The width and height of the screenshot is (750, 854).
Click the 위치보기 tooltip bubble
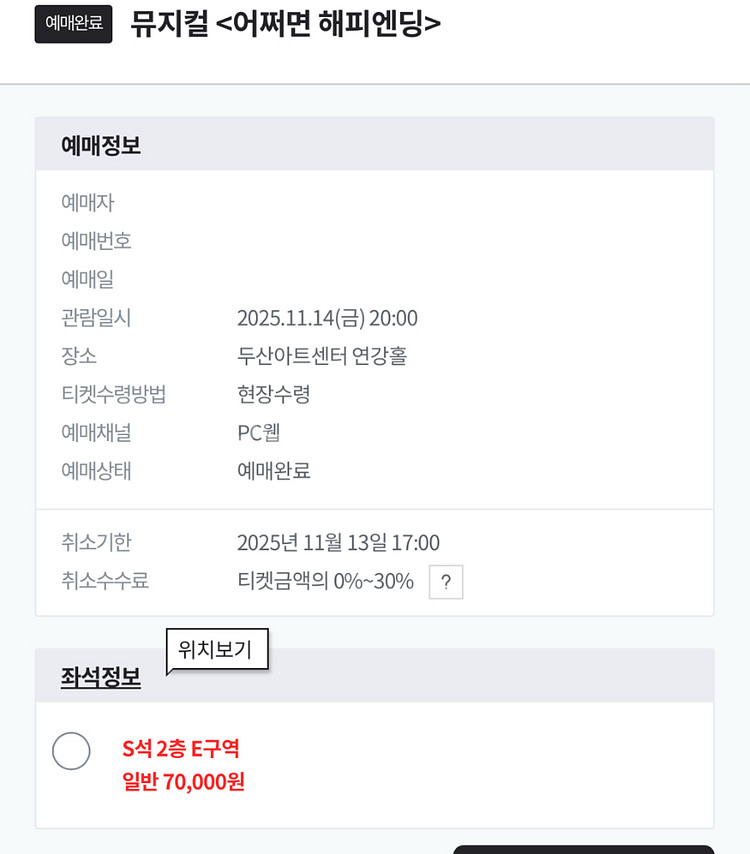click(215, 650)
